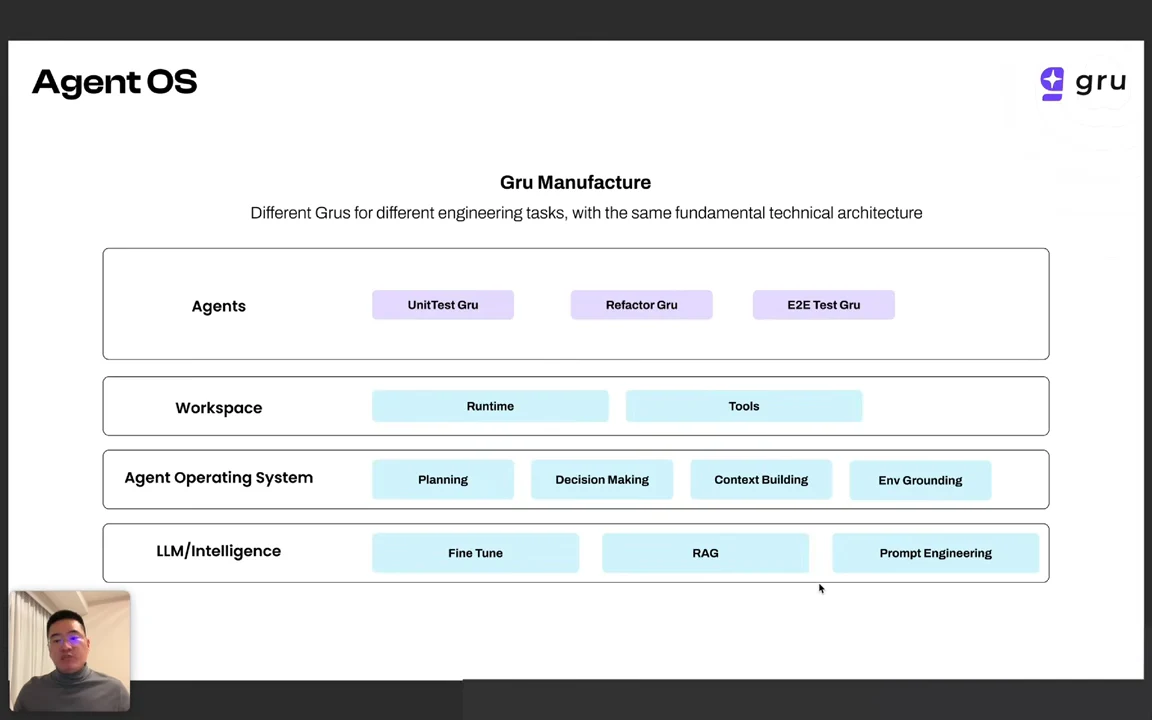Choose the Env Grounding block
Viewport: 1152px width, 720px height.
coord(920,480)
